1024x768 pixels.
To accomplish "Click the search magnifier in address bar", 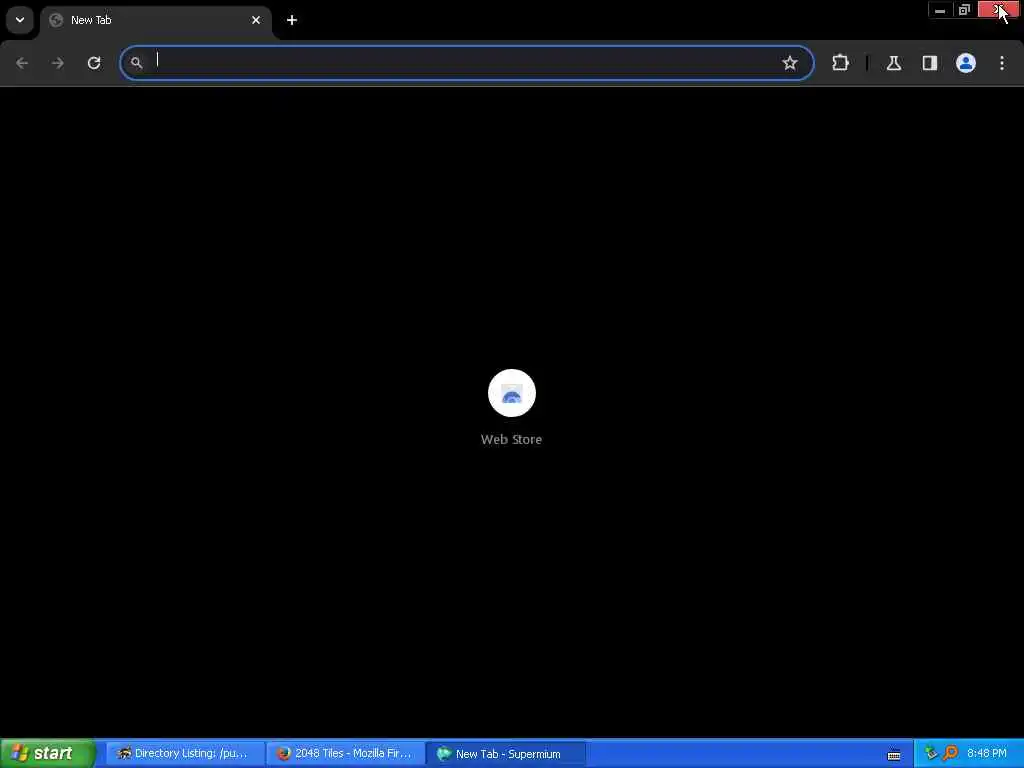I will tap(136, 63).
